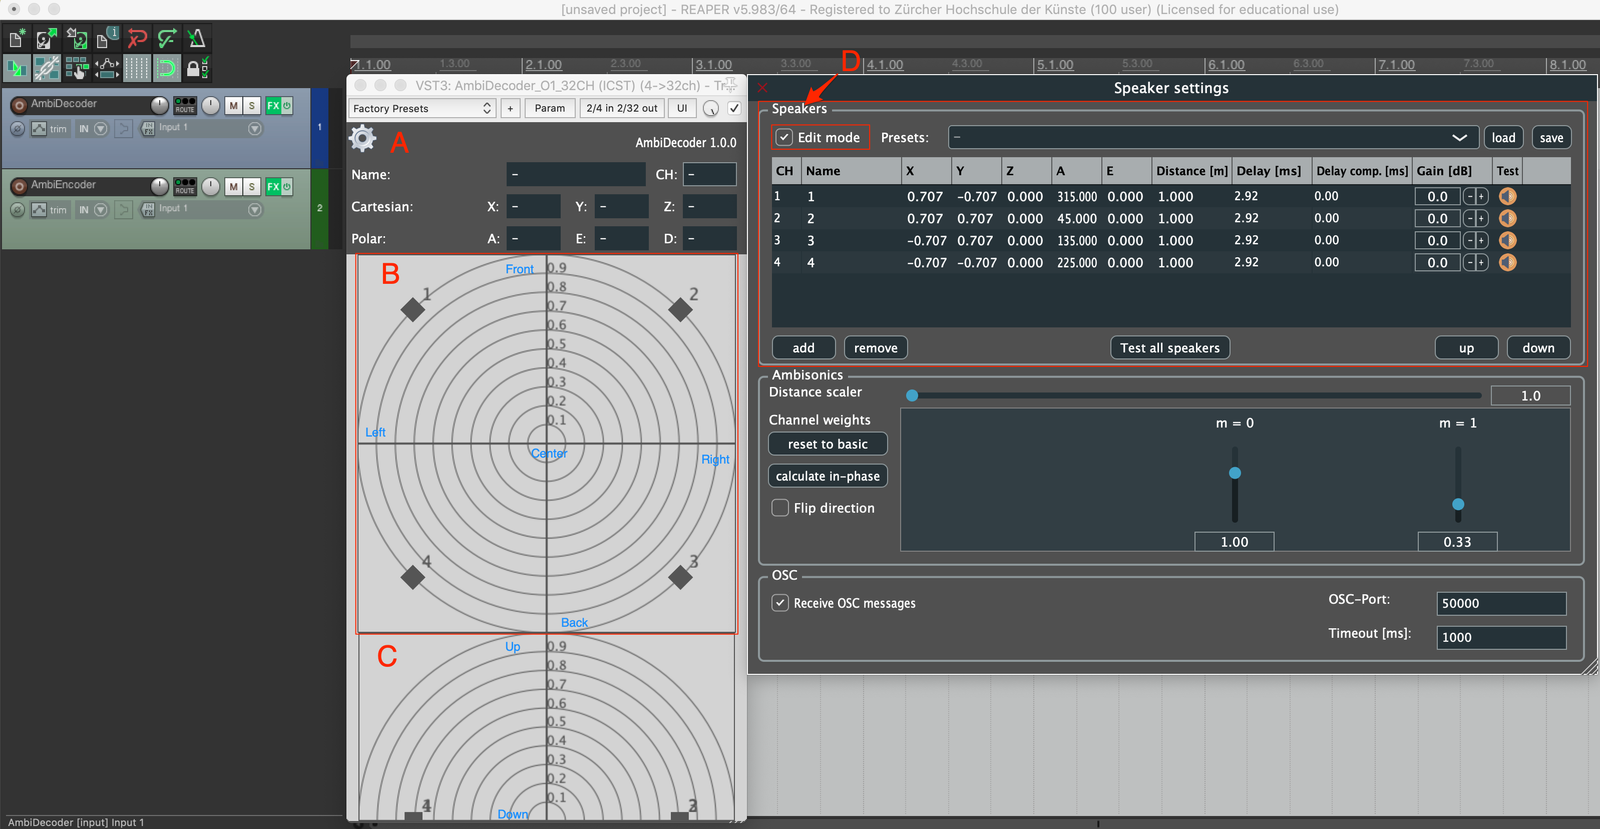Click the OSC-Port field showing 50000
The width and height of the screenshot is (1600, 829).
click(x=1501, y=603)
